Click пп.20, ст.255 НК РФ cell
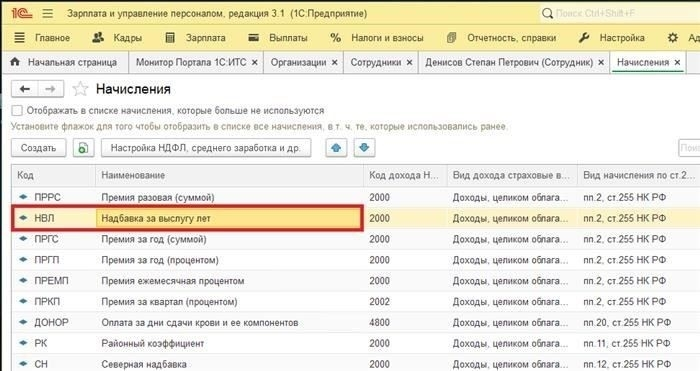The image size is (700, 371). click(627, 322)
